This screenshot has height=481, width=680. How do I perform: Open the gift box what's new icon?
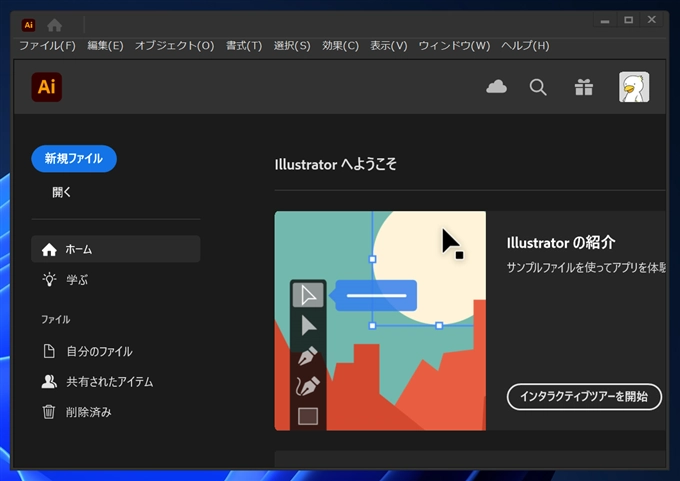584,87
